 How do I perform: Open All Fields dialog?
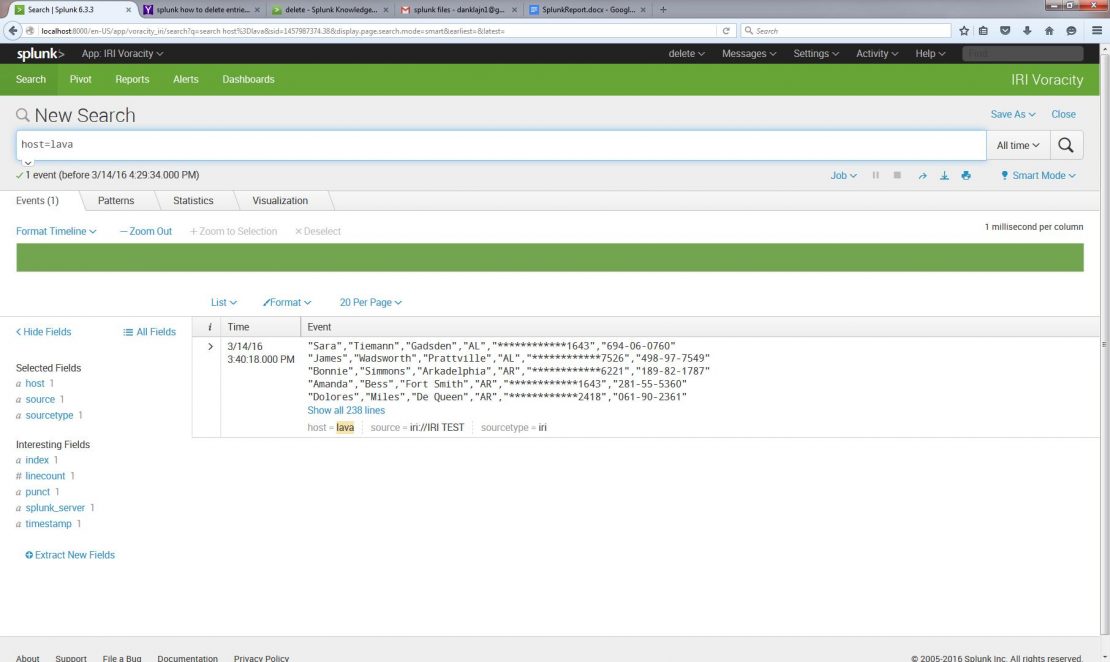tap(149, 332)
